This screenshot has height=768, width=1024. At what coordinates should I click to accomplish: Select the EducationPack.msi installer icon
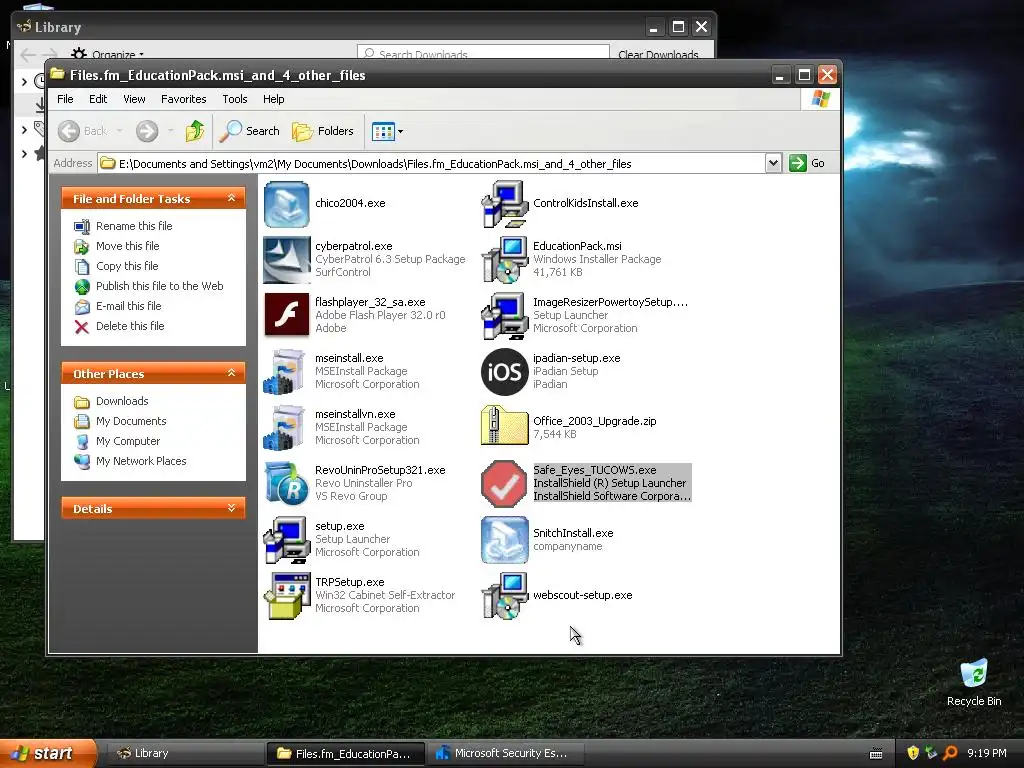click(504, 260)
